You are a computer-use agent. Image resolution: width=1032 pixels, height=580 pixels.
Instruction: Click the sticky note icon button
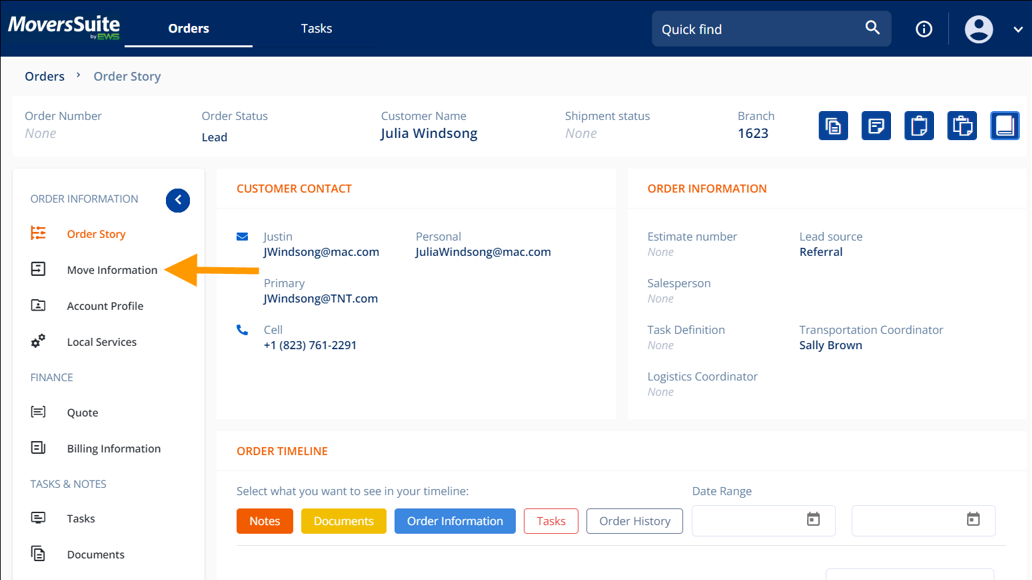point(876,126)
